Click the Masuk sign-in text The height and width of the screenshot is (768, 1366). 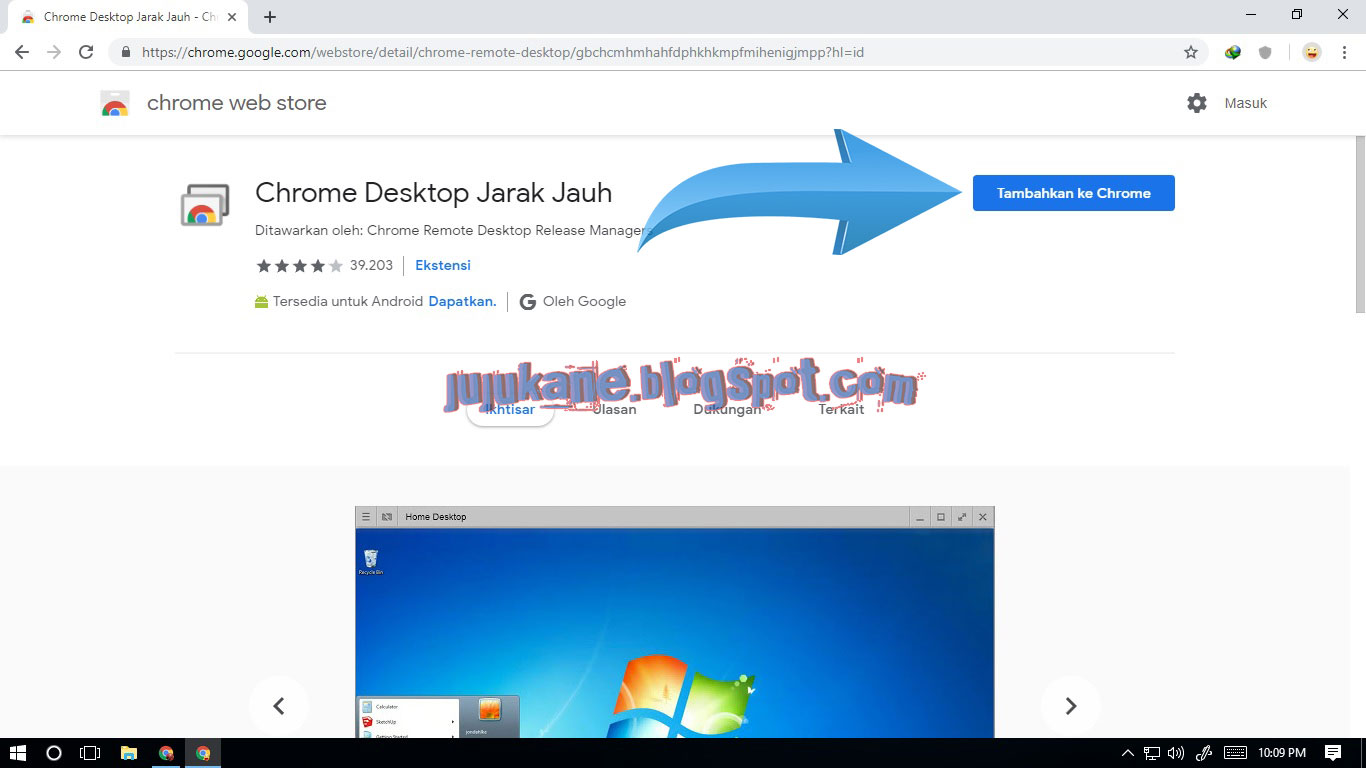[1245, 102]
